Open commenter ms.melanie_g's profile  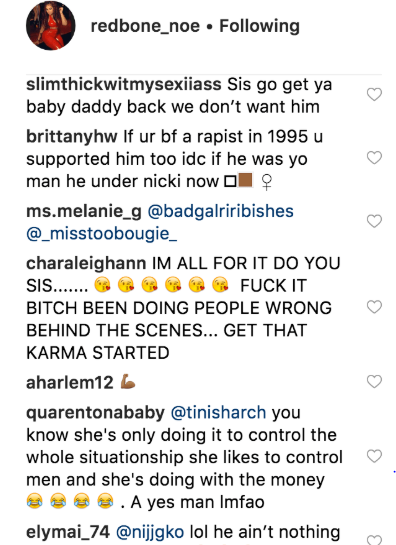tap(84, 212)
